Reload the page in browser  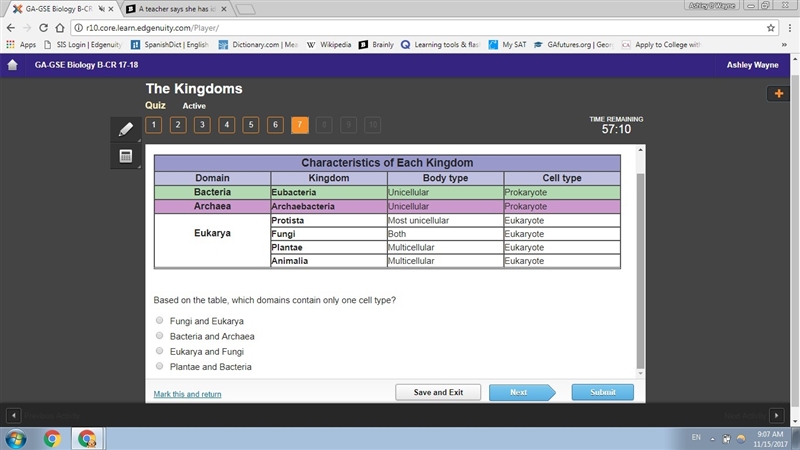(43, 28)
